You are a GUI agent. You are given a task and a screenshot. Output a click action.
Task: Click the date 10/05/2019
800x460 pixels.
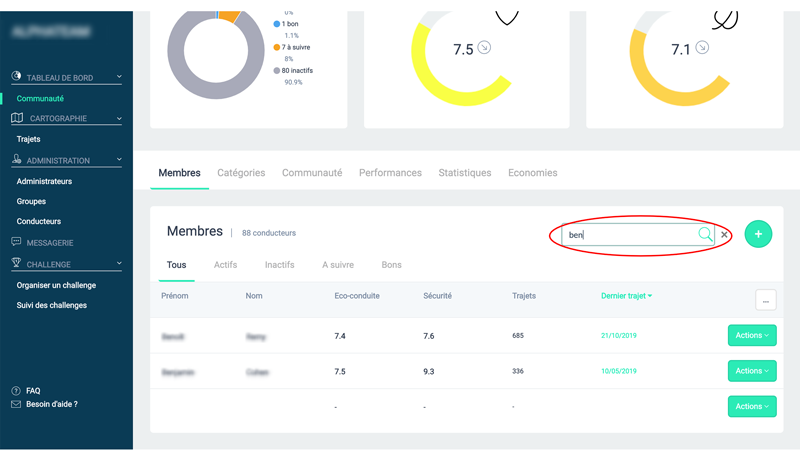pyautogui.click(x=619, y=371)
